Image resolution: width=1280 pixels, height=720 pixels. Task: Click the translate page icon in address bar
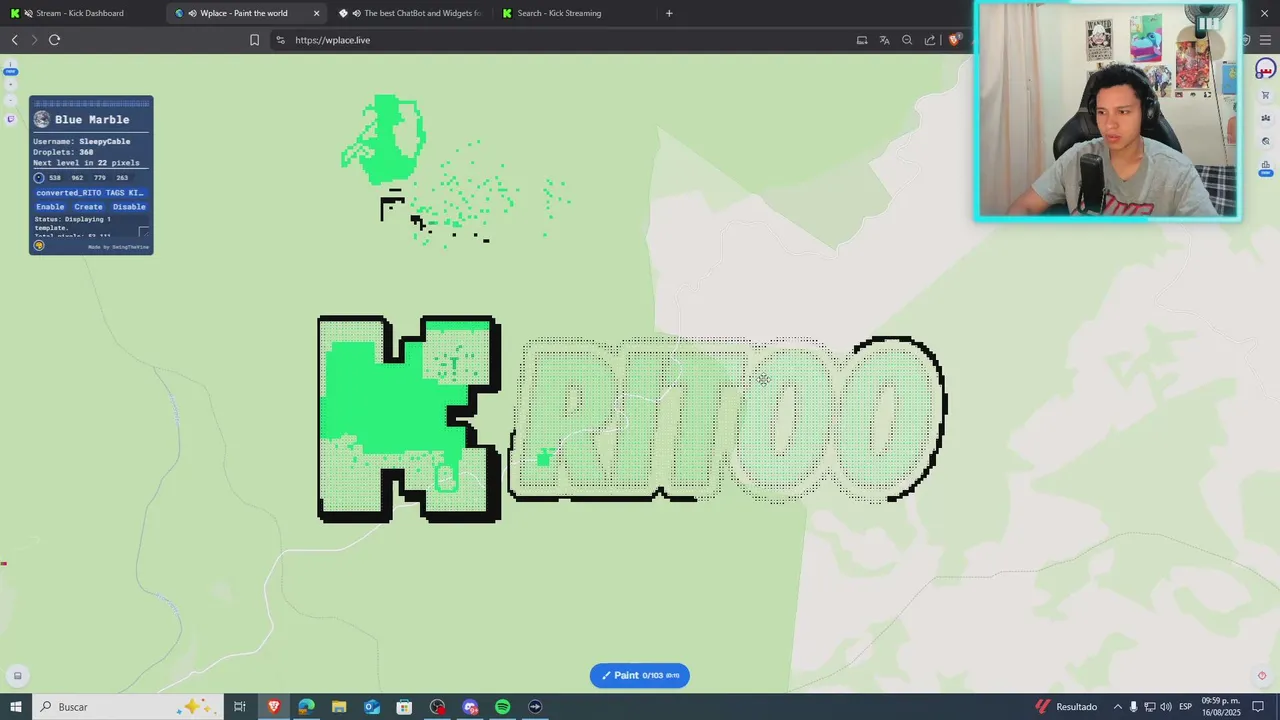pyautogui.click(x=884, y=40)
